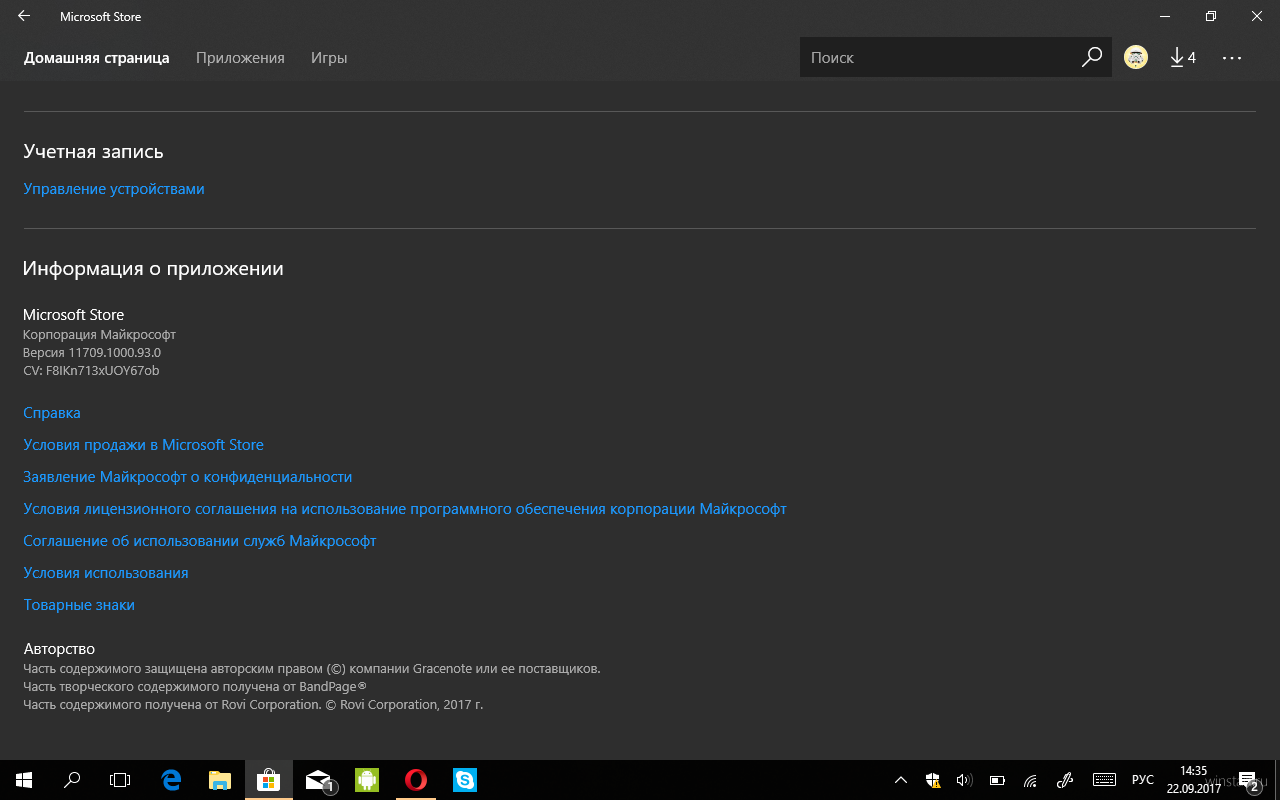This screenshot has width=1280, height=800.
Task: Open the downloads and updates icon
Action: pyautogui.click(x=1183, y=58)
